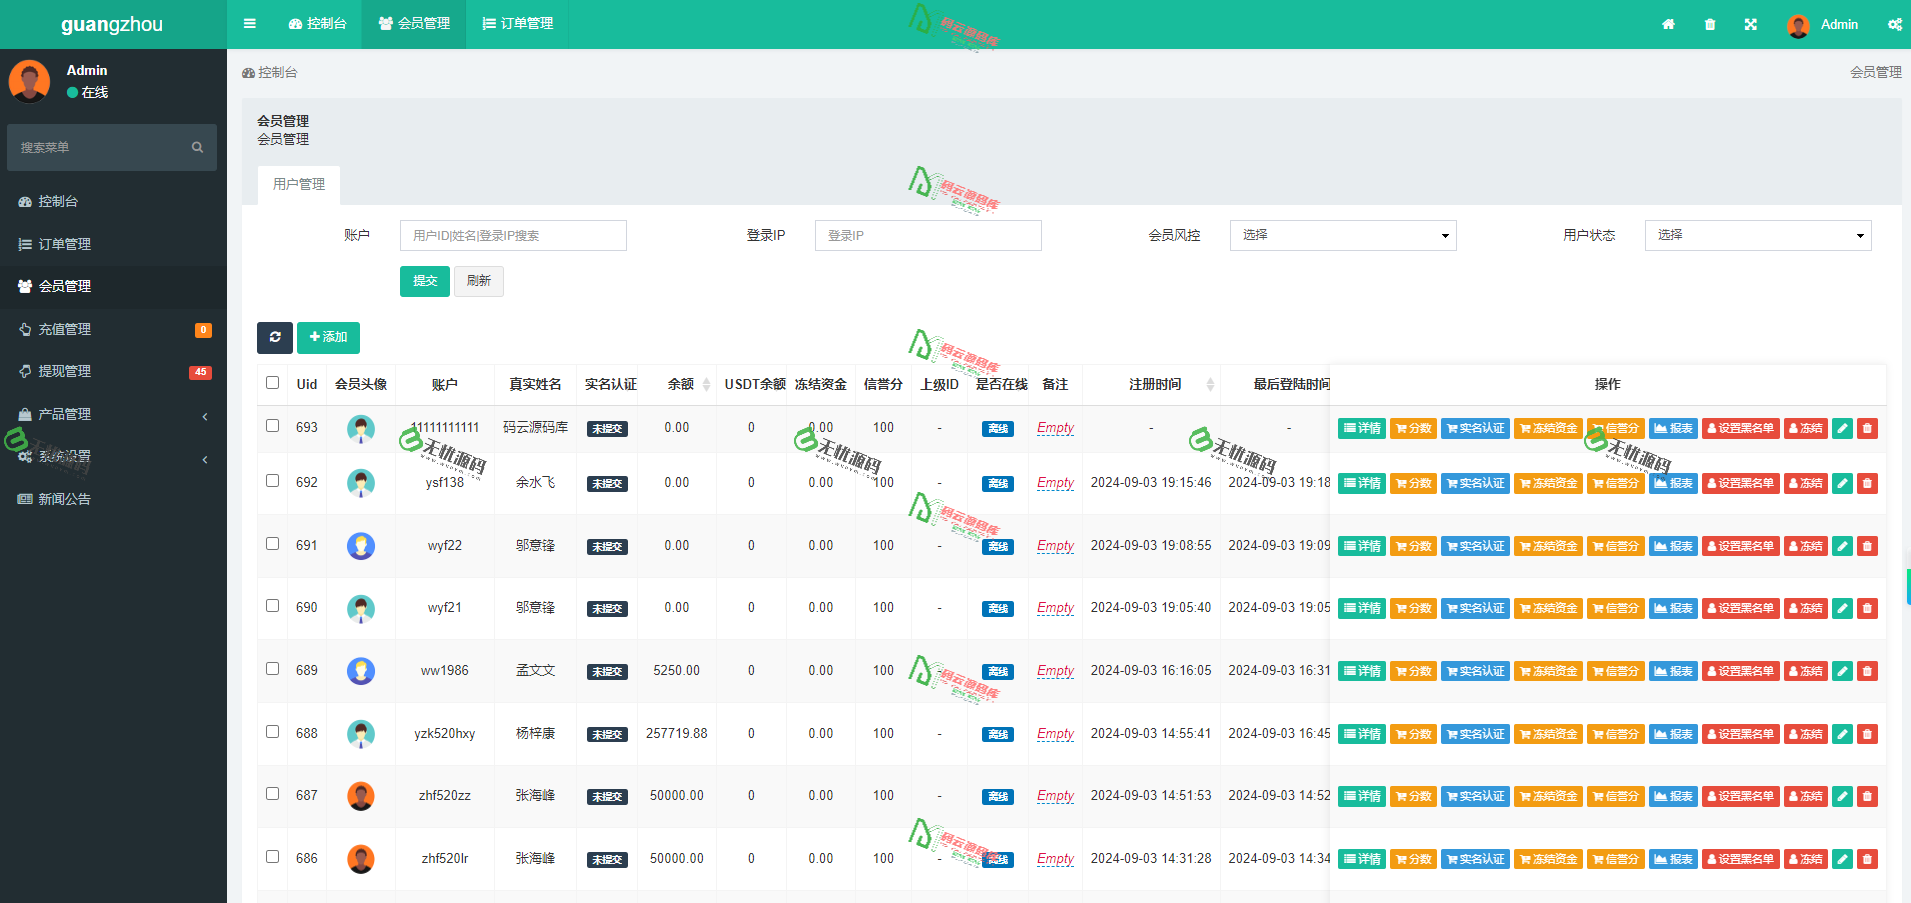This screenshot has height=903, width=1911.
Task: Click the 账户 search input field
Action: 513,236
